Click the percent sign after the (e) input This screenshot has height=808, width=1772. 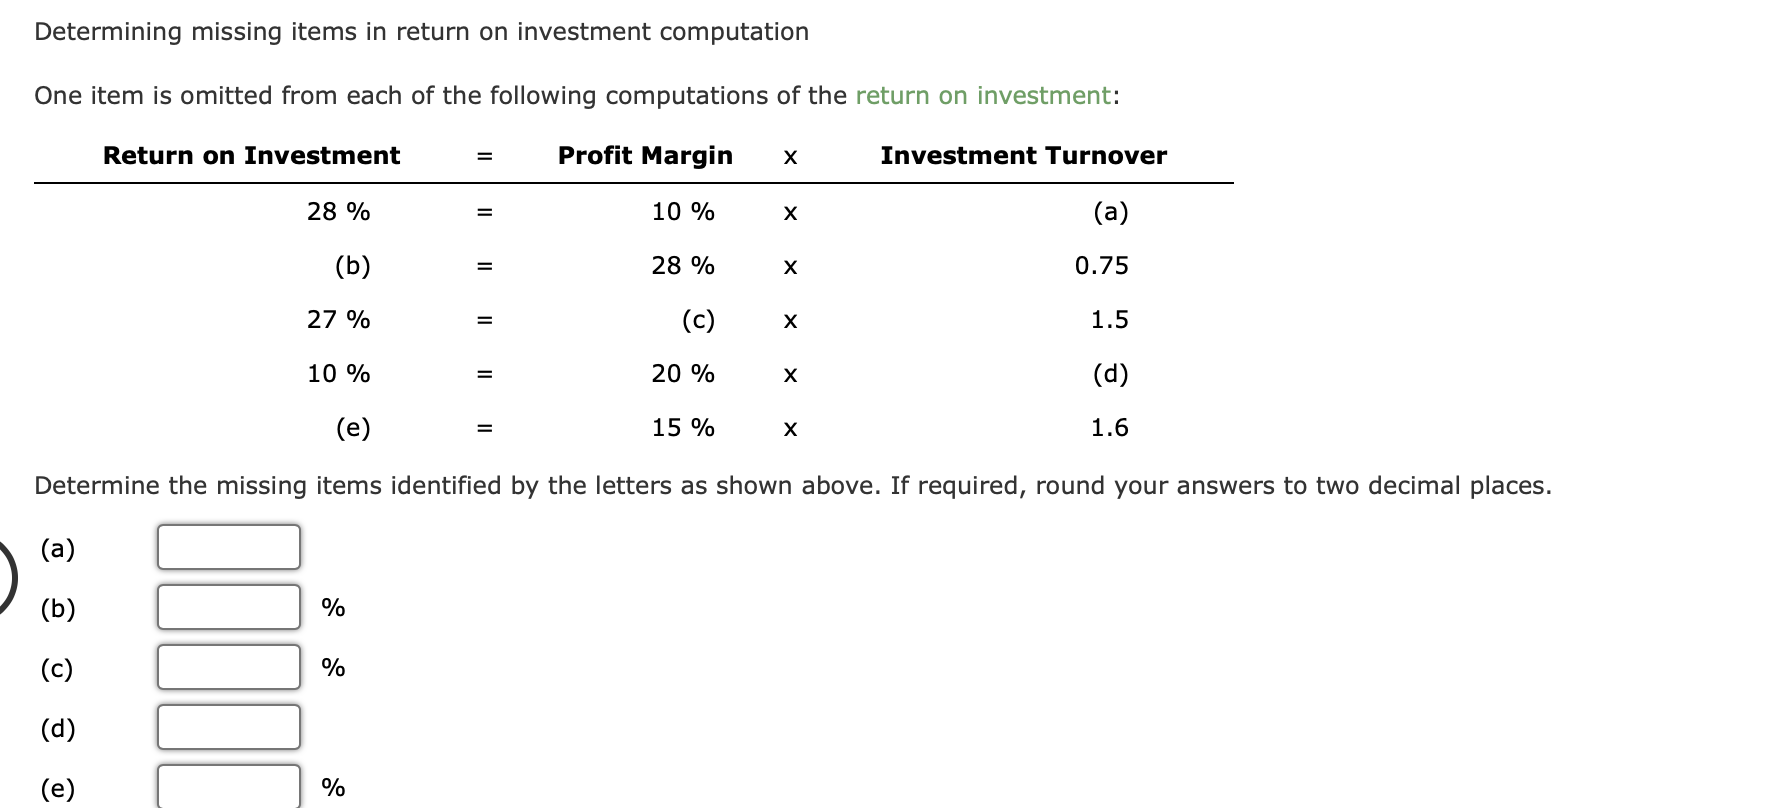coord(332,788)
